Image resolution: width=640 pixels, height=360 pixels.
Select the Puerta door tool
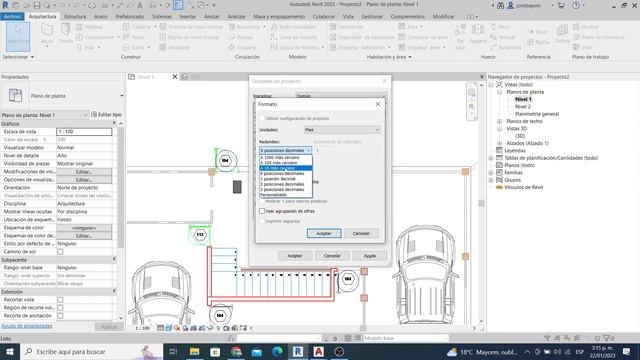[65, 34]
